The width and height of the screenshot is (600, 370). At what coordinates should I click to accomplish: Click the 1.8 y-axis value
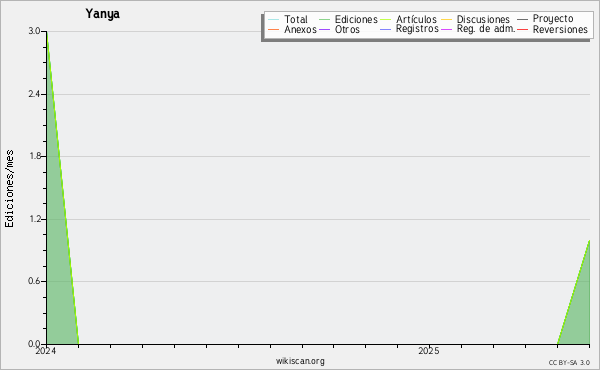34,156
